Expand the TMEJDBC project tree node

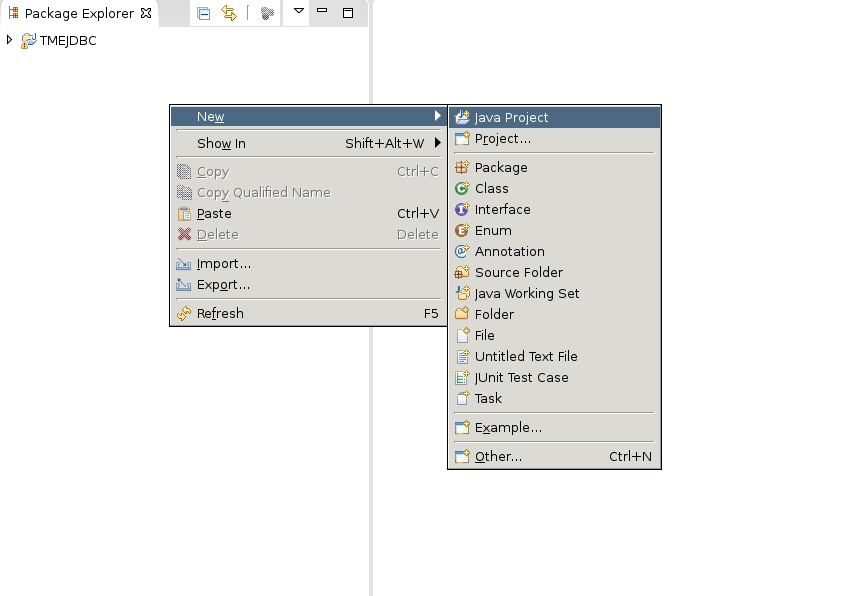pyautogui.click(x=9, y=40)
